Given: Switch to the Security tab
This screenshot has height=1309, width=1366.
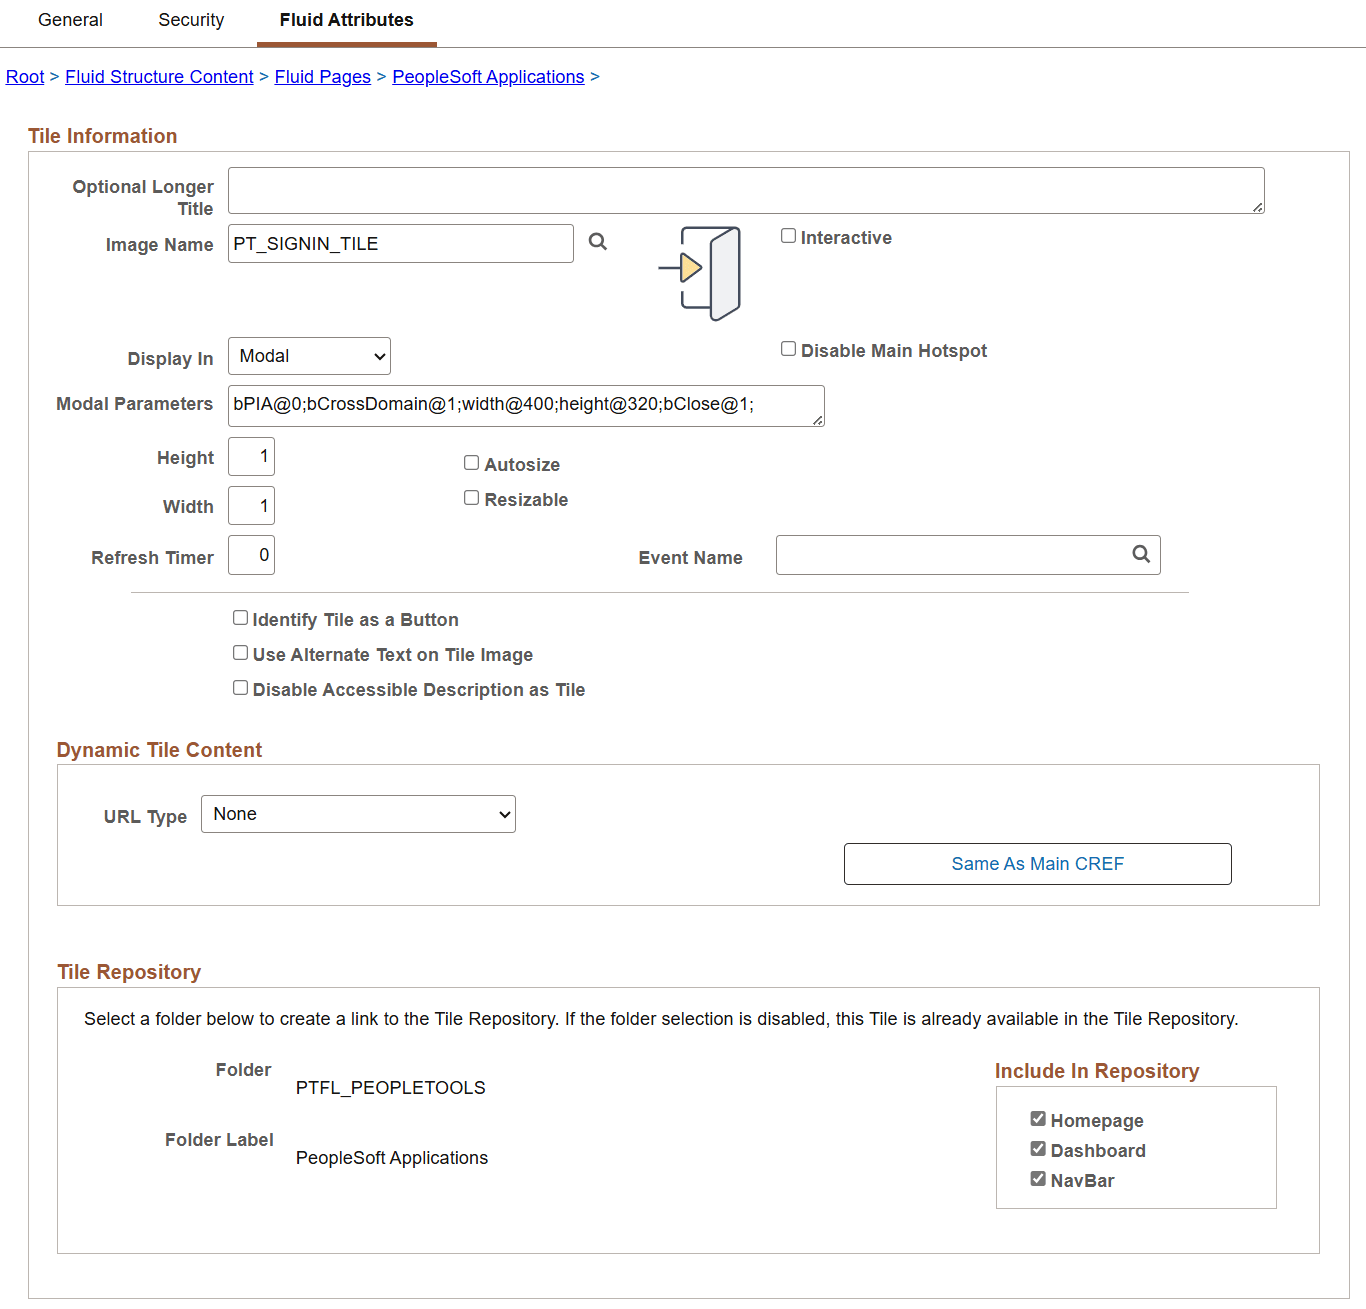Looking at the screenshot, I should 190,20.
